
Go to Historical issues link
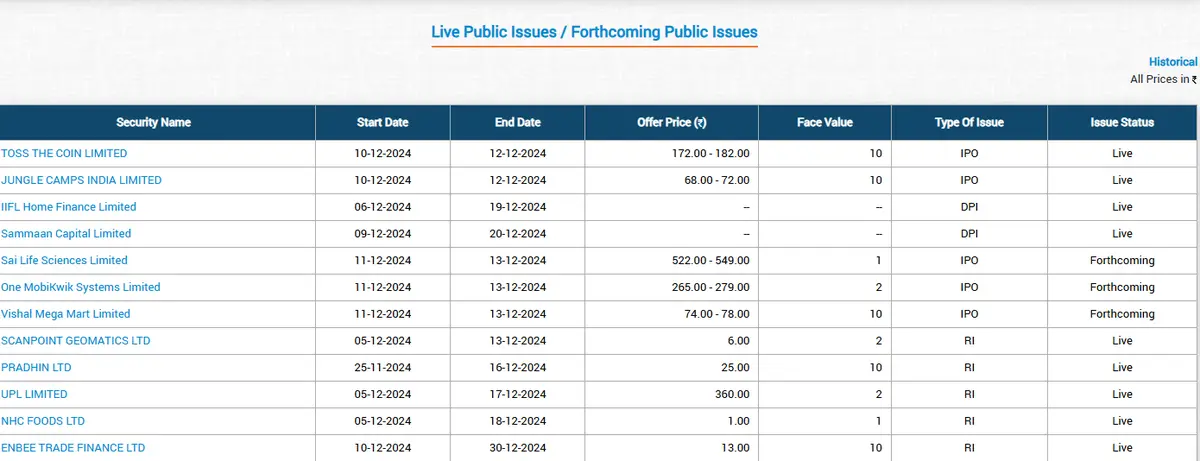click(1173, 62)
